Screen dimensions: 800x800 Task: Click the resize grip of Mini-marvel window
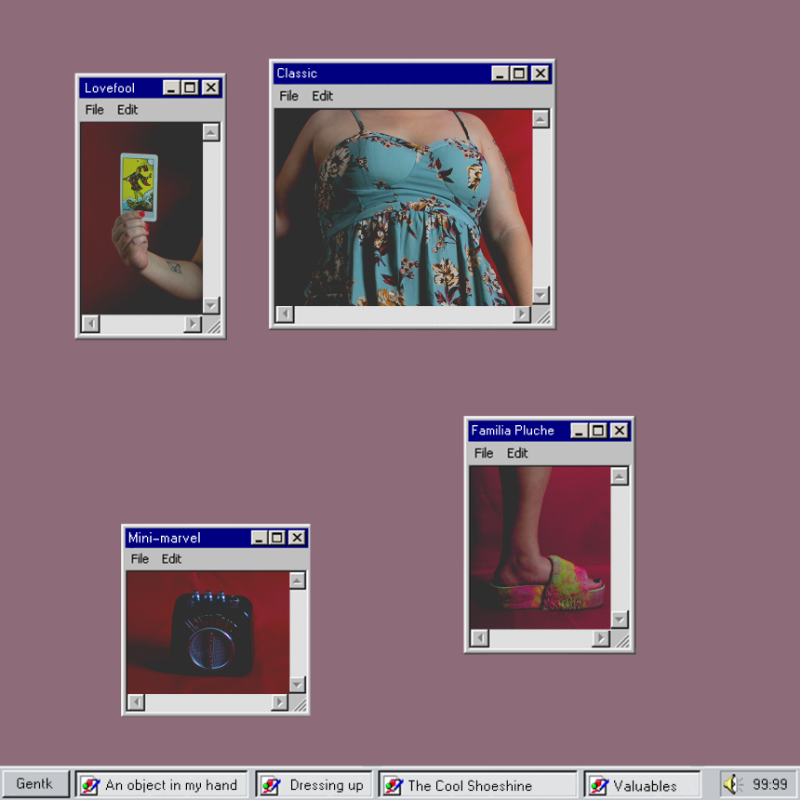[x=299, y=704]
